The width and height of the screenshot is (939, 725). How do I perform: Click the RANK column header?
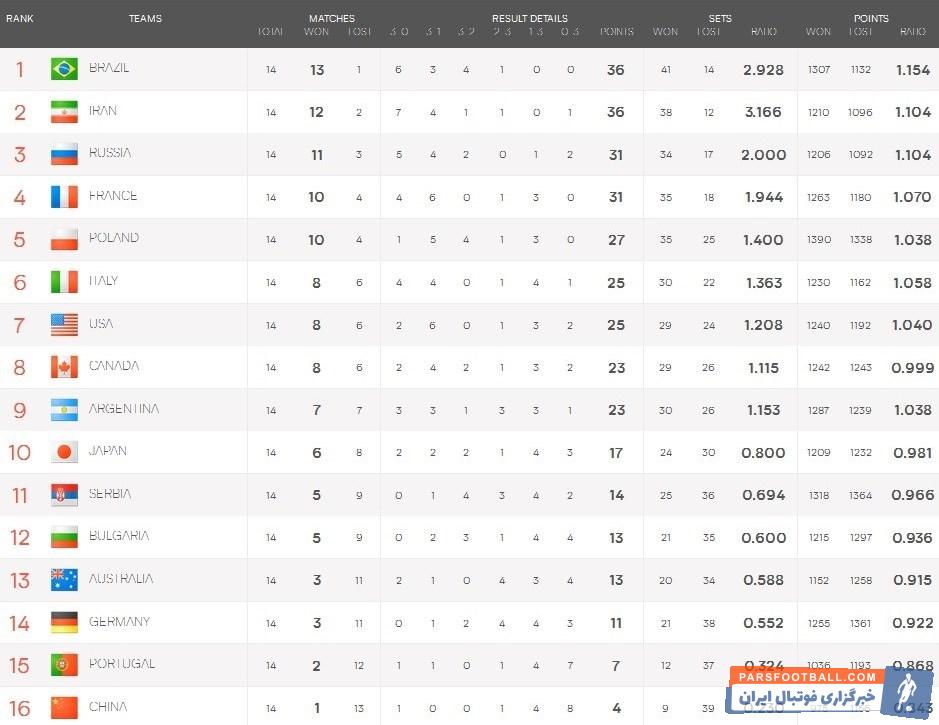point(20,18)
